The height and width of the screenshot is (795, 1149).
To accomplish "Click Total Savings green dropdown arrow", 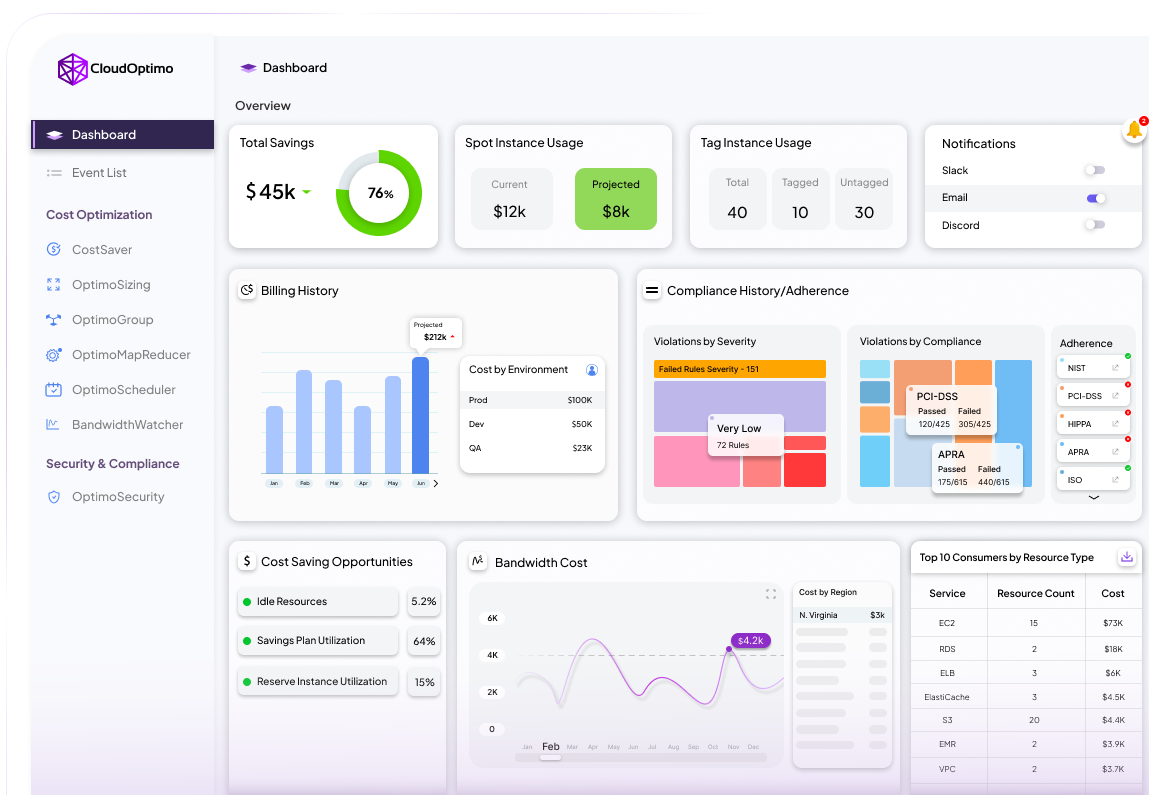I will (x=306, y=192).
